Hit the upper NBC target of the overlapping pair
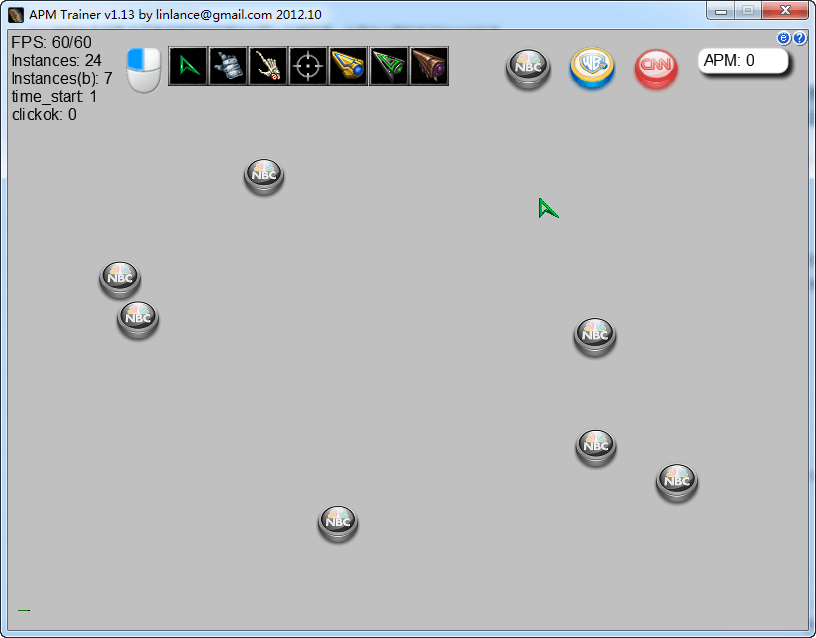The height and width of the screenshot is (638, 816). pos(120,279)
